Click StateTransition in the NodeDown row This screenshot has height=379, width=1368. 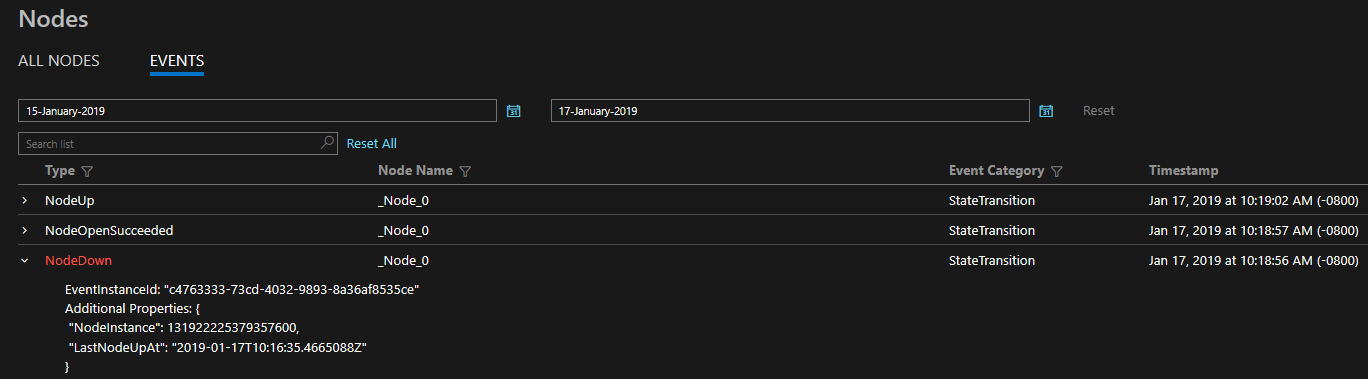[992, 261]
